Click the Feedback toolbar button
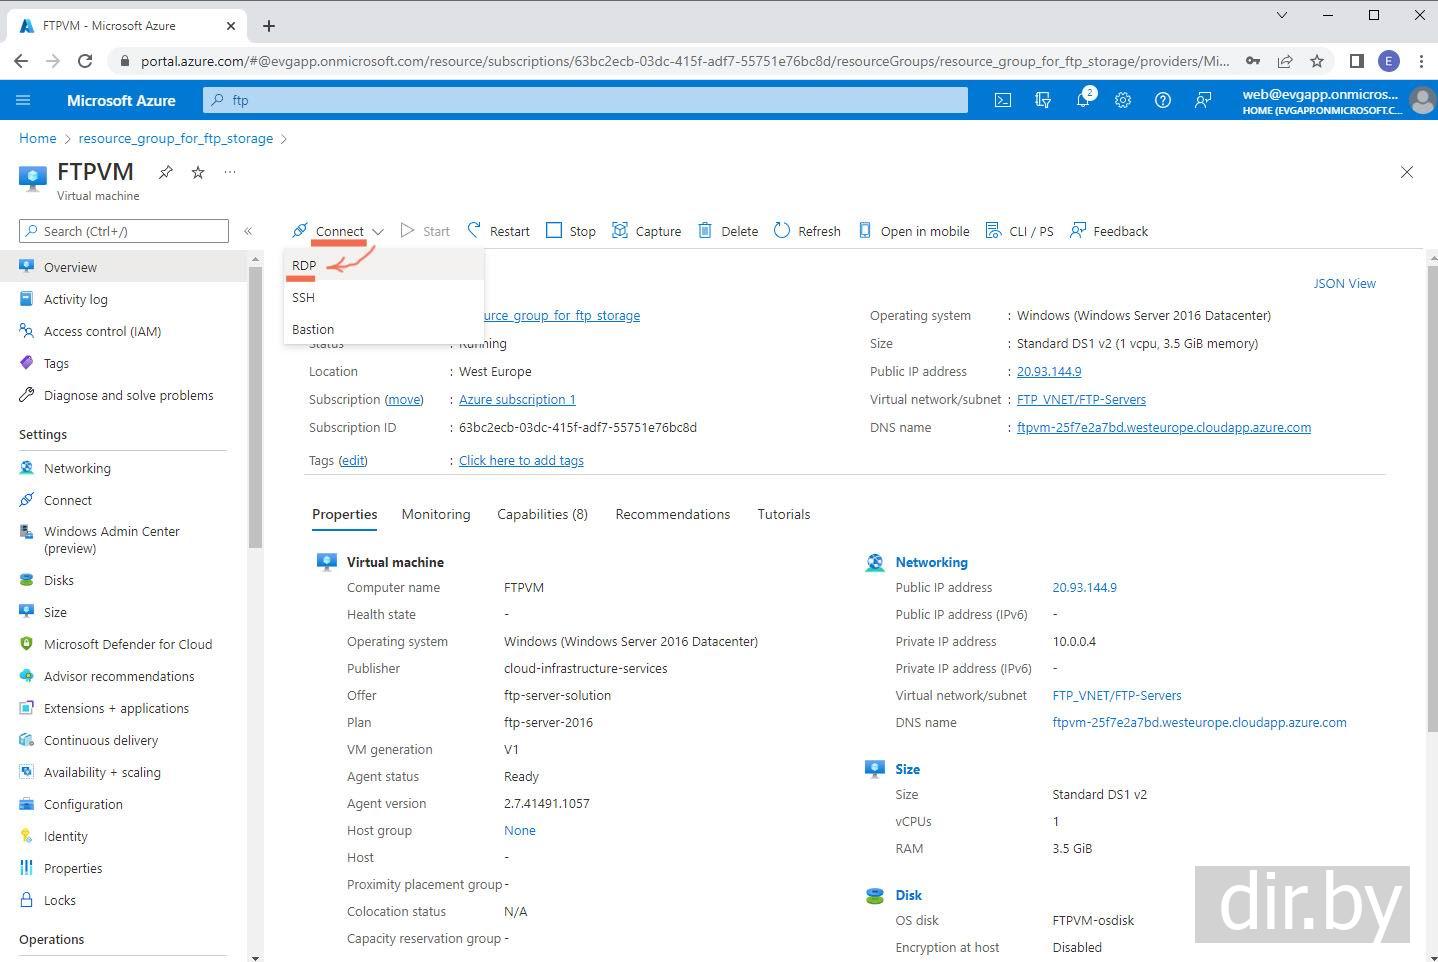The image size is (1438, 962). point(1108,231)
